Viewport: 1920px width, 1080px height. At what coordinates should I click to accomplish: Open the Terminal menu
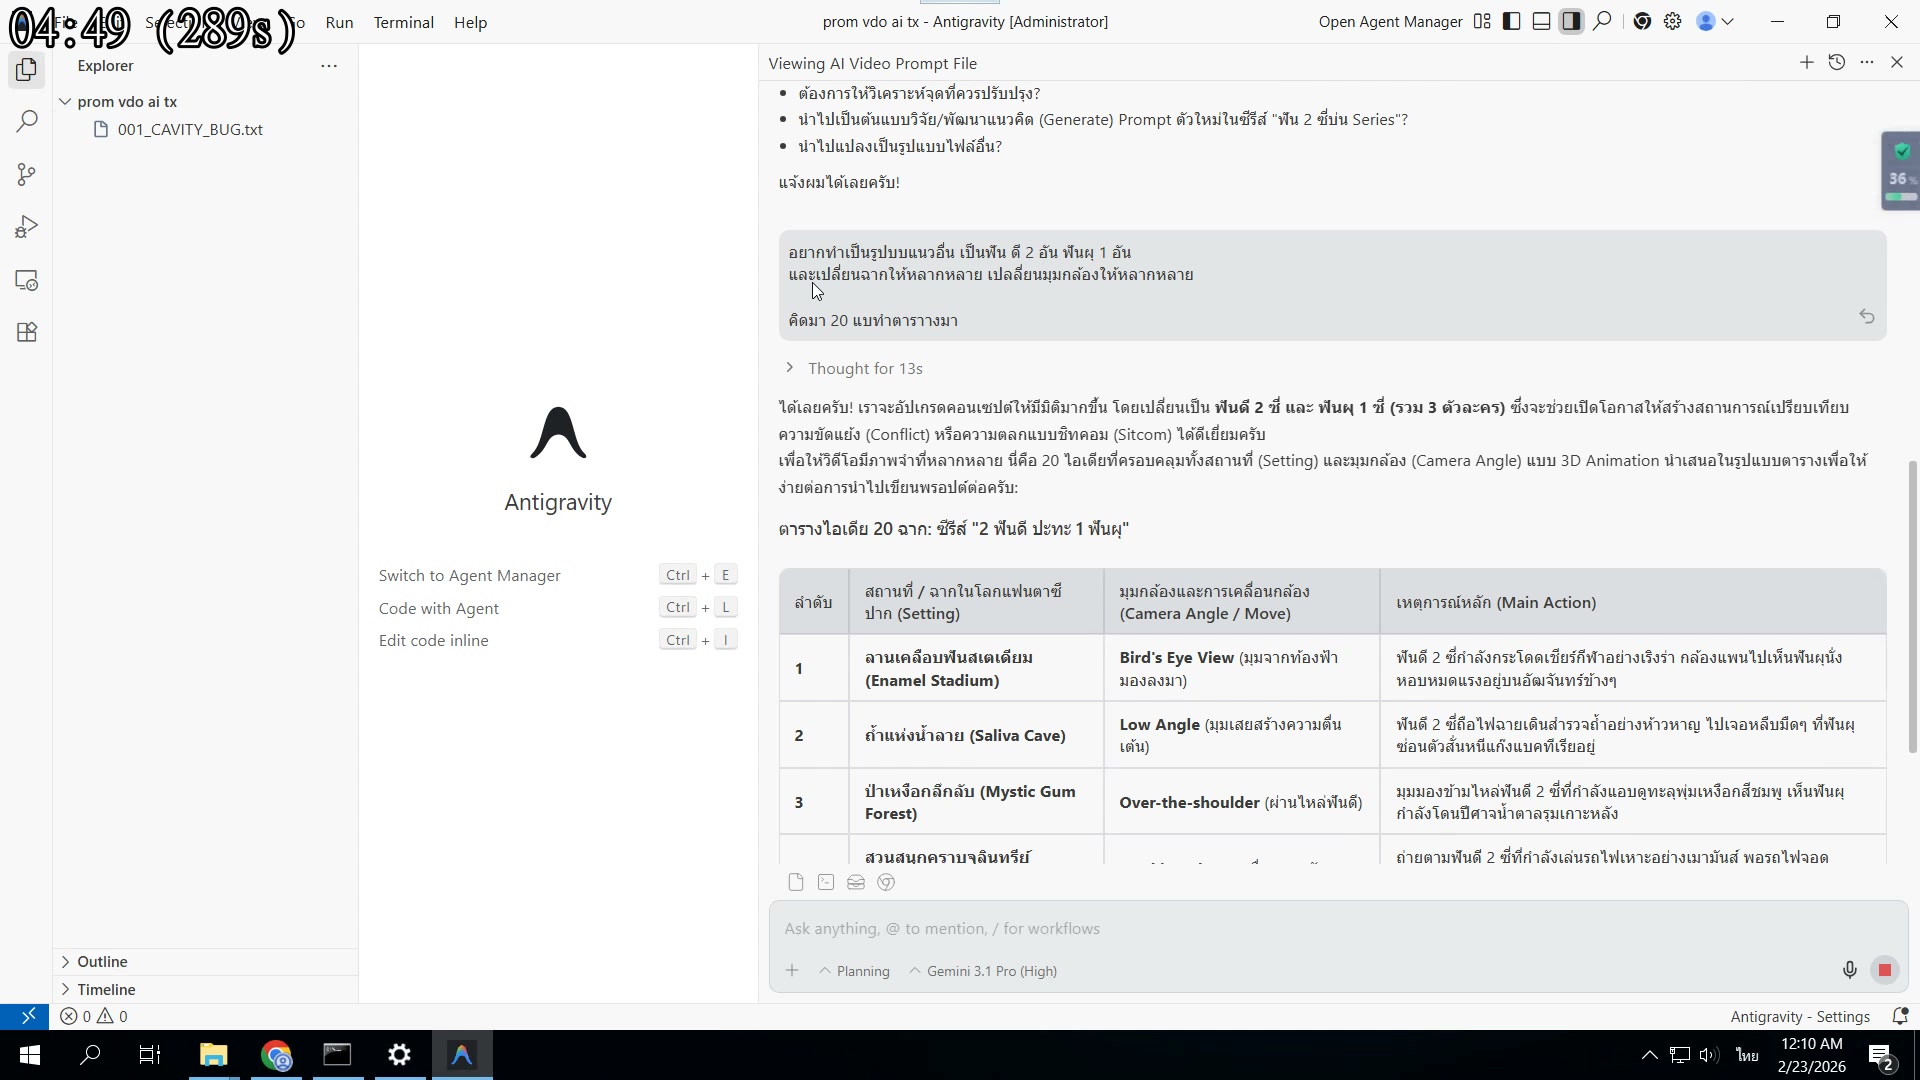(403, 22)
